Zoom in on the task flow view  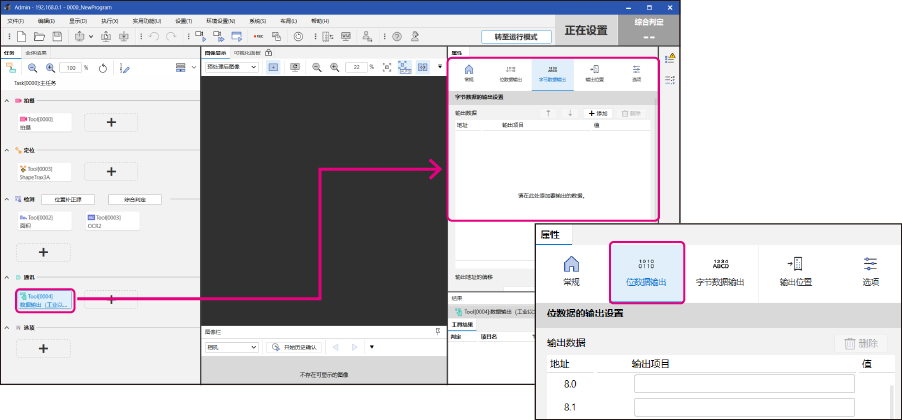coord(51,68)
